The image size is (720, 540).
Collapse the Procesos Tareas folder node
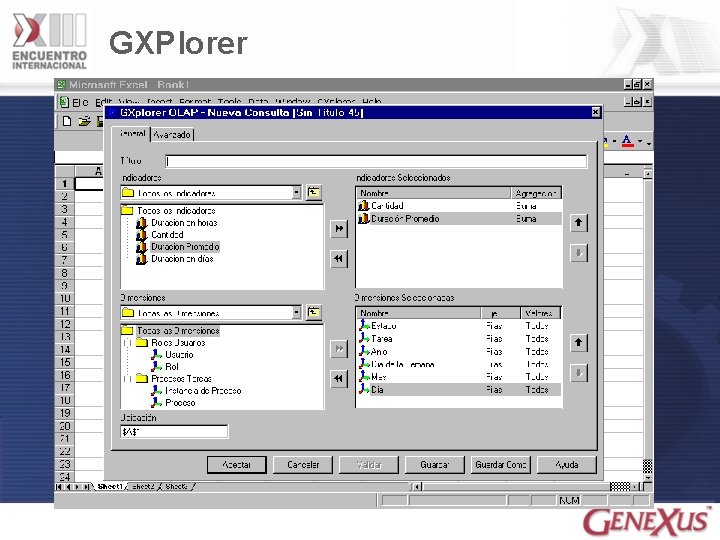click(x=127, y=379)
